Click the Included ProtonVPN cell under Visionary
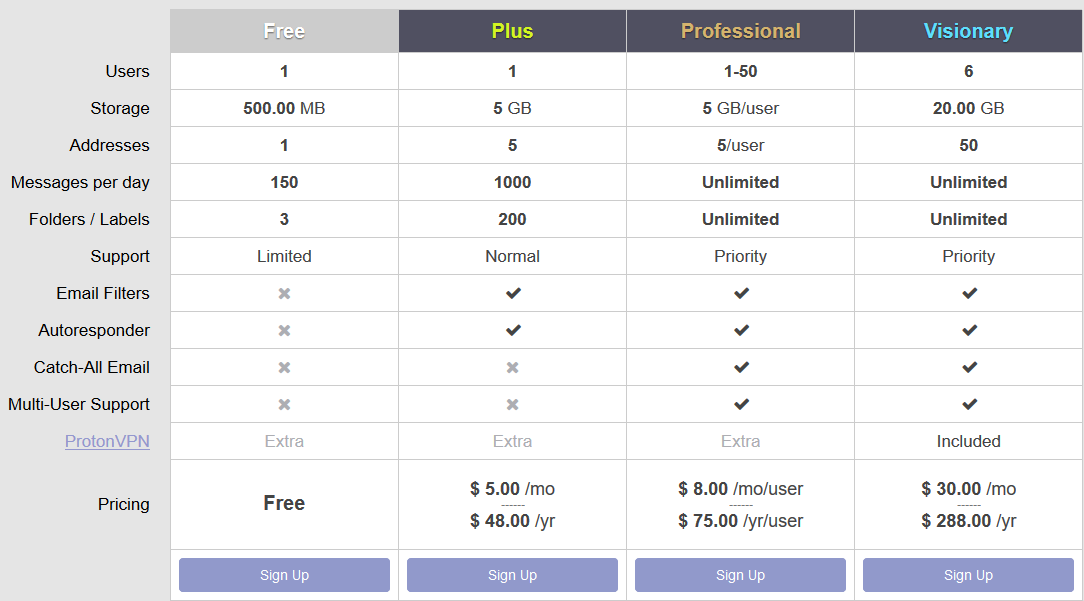 (x=968, y=441)
